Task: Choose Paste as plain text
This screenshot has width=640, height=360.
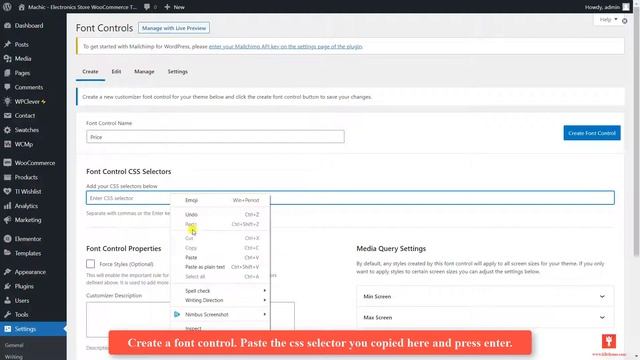Action: click(220, 267)
